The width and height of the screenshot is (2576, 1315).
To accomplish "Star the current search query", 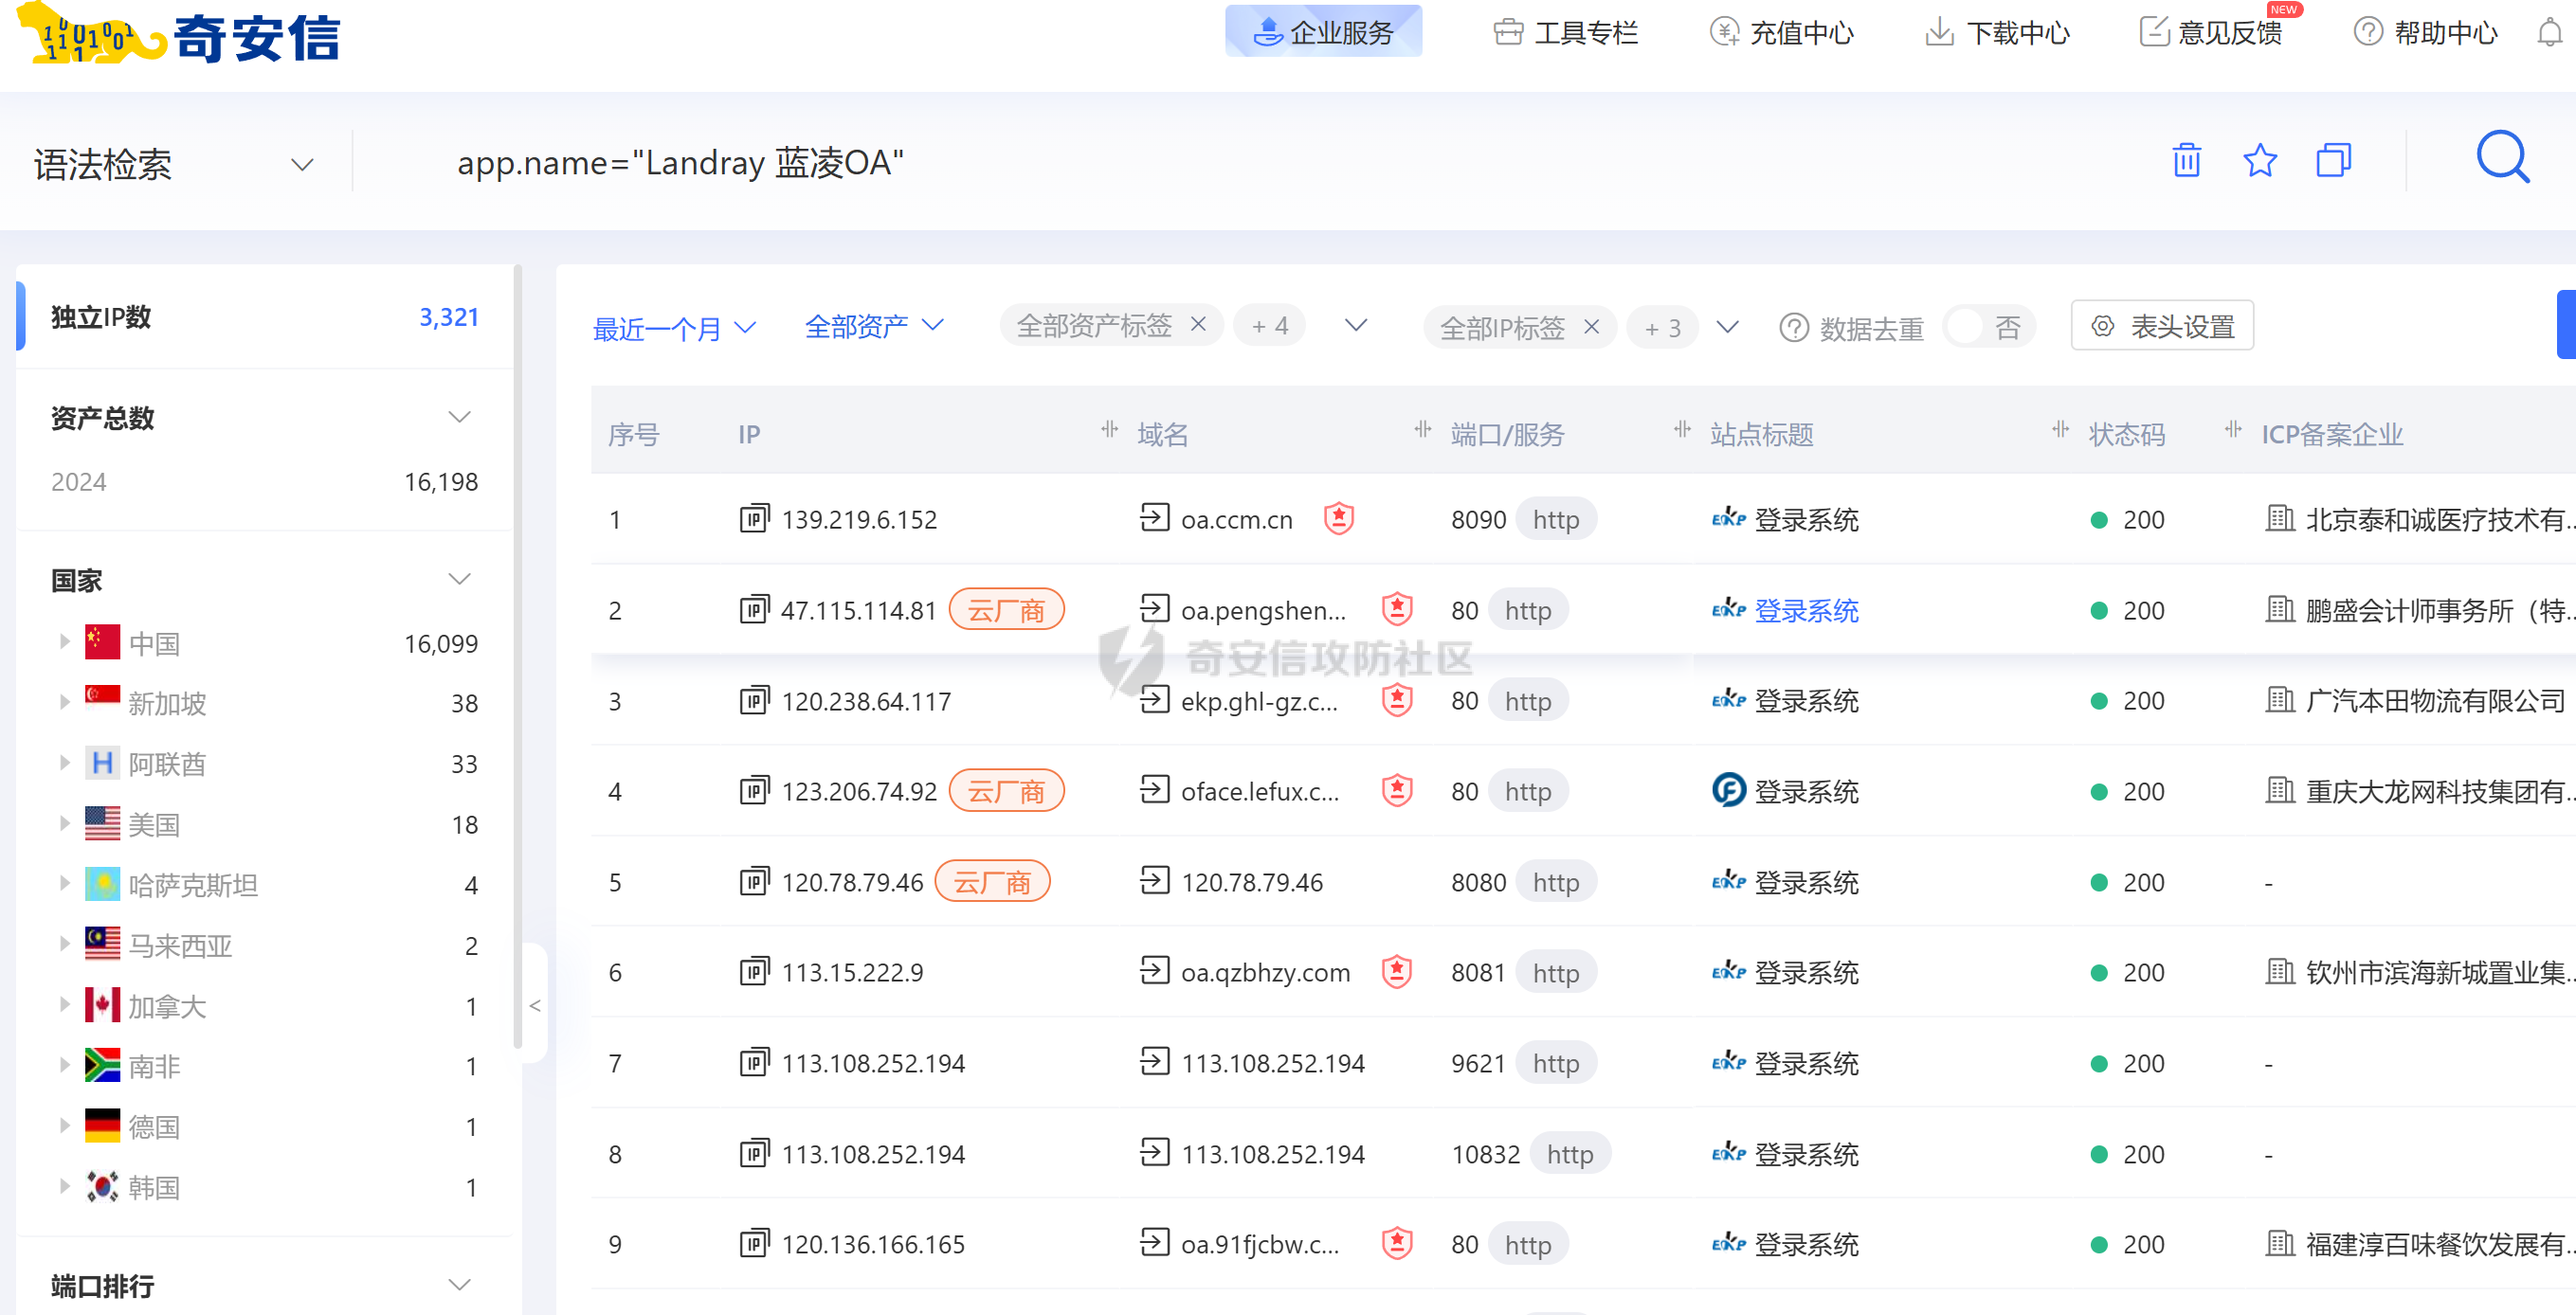I will coord(2260,160).
